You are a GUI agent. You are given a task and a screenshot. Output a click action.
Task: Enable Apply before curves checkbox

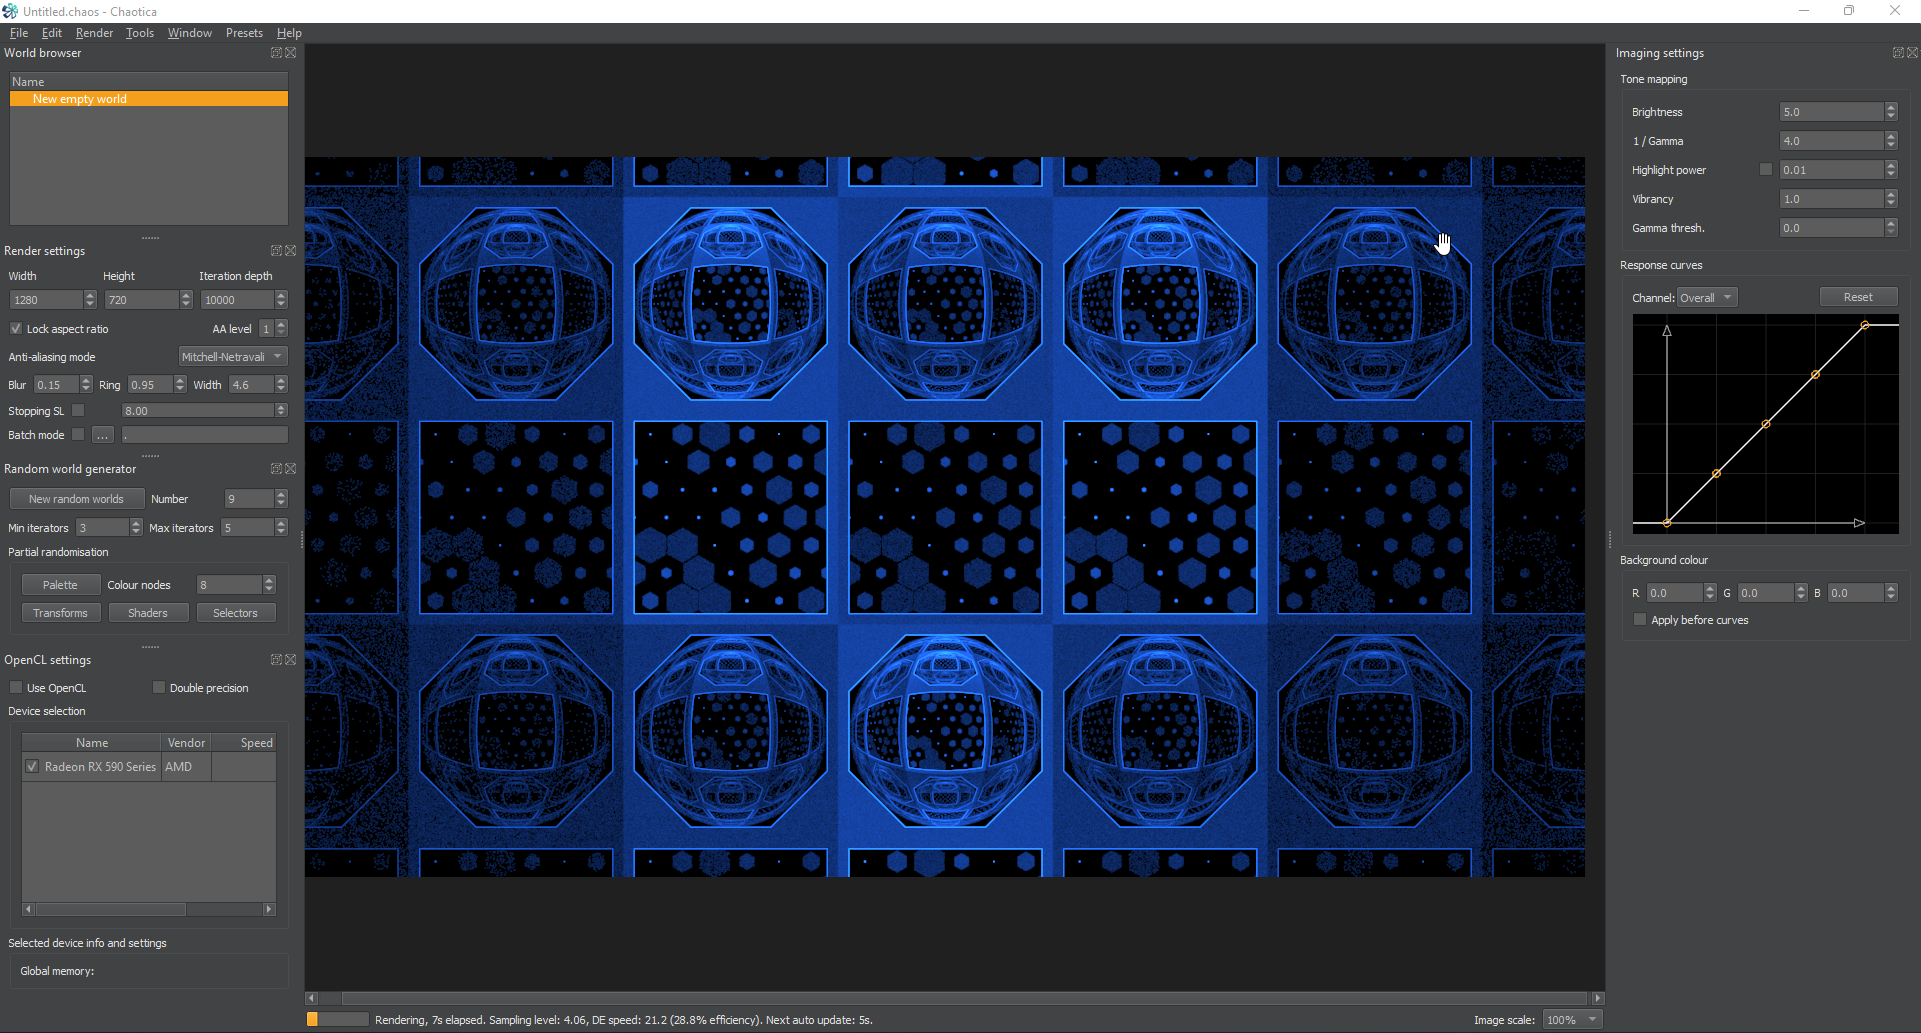(1639, 620)
